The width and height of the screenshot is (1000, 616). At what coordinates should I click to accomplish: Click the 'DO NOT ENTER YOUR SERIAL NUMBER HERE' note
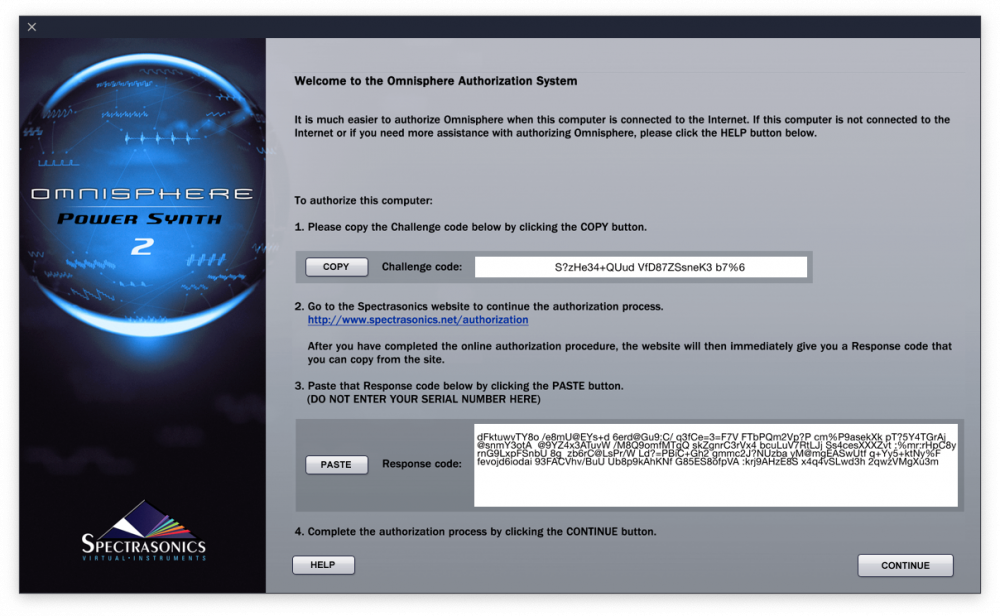[423, 399]
